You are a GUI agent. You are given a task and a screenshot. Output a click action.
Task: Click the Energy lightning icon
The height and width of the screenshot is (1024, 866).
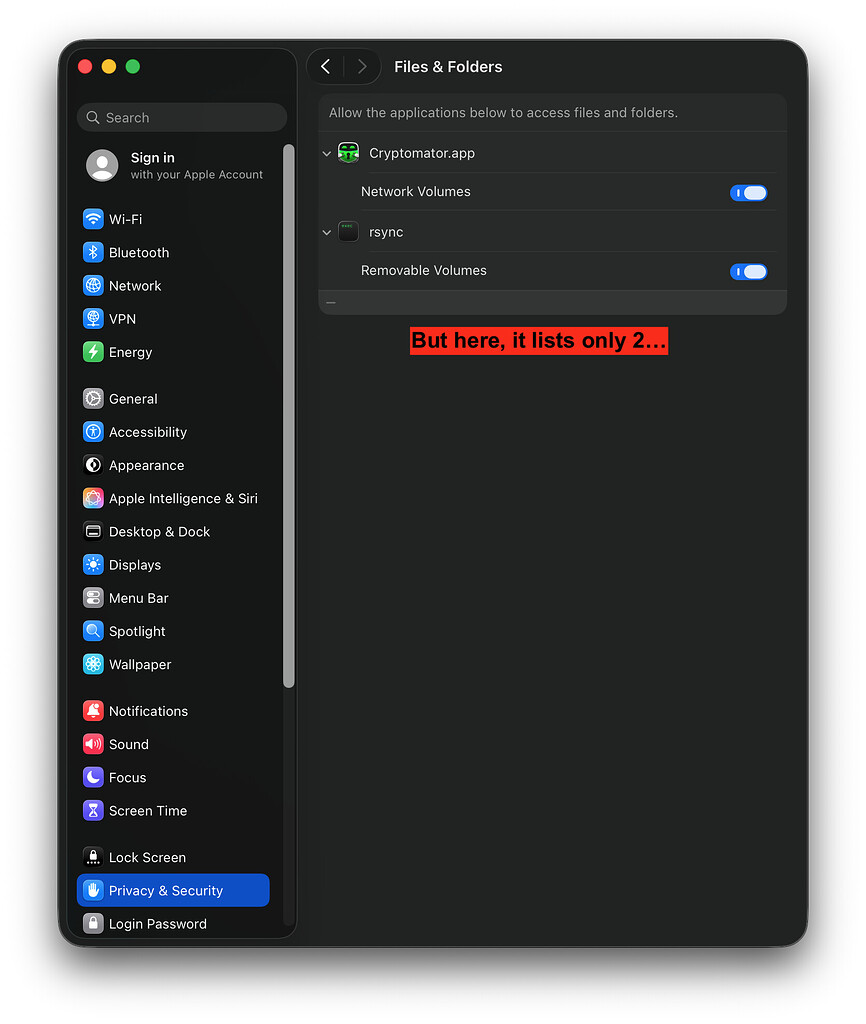pos(93,352)
